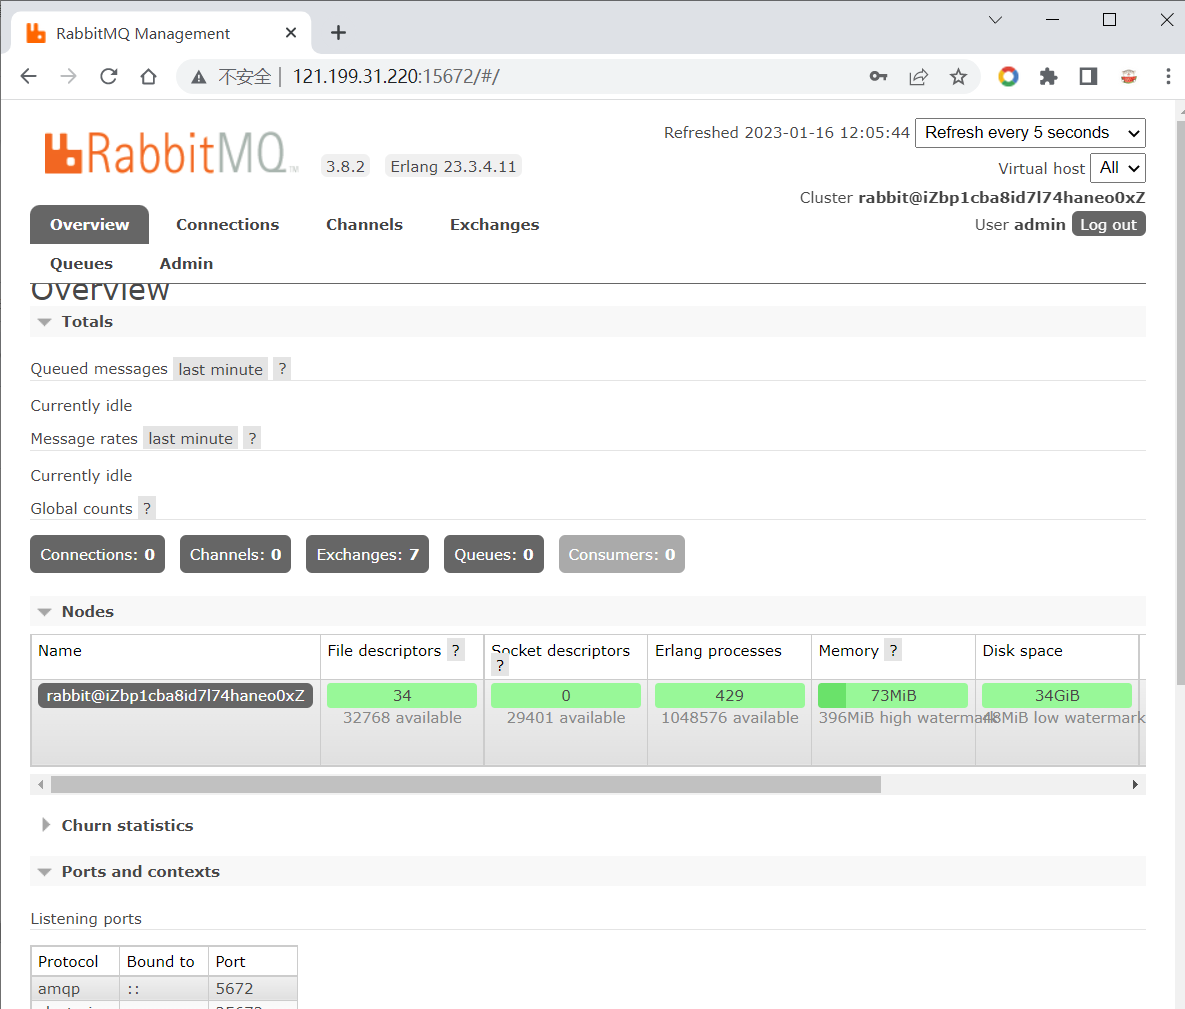The width and height of the screenshot is (1185, 1009).
Task: Open help for File descriptors
Action: 456,651
